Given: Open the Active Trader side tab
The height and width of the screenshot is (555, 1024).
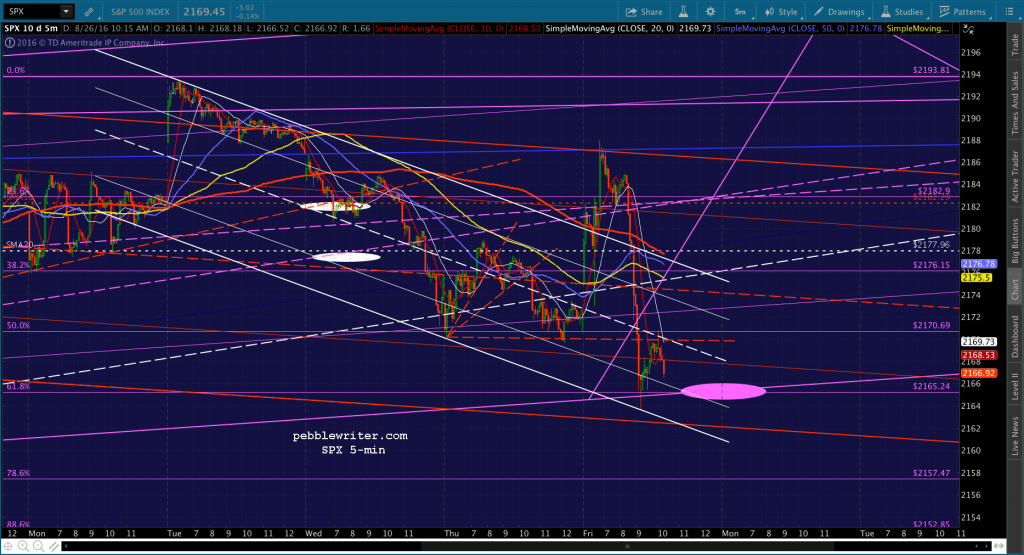Looking at the screenshot, I should pyautogui.click(x=1015, y=176).
